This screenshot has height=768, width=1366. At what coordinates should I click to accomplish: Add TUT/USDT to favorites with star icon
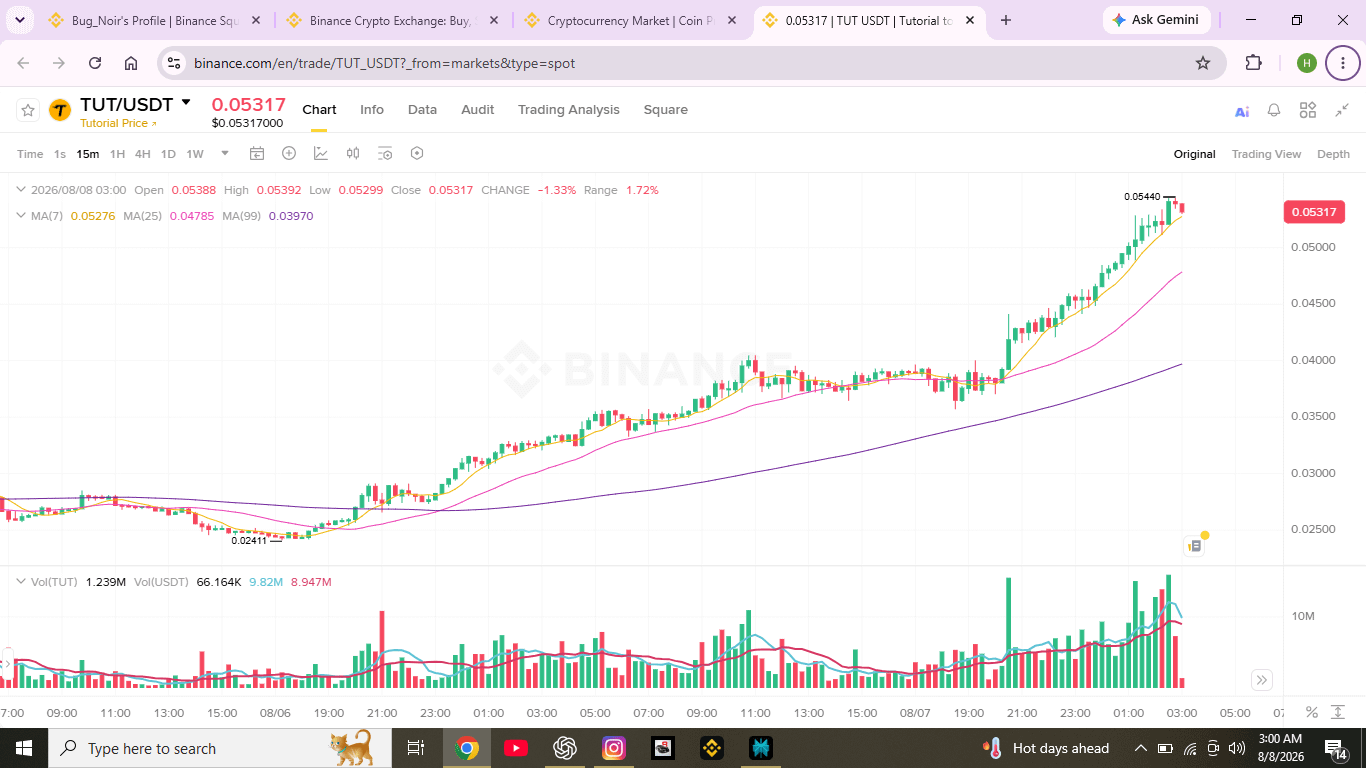28,110
